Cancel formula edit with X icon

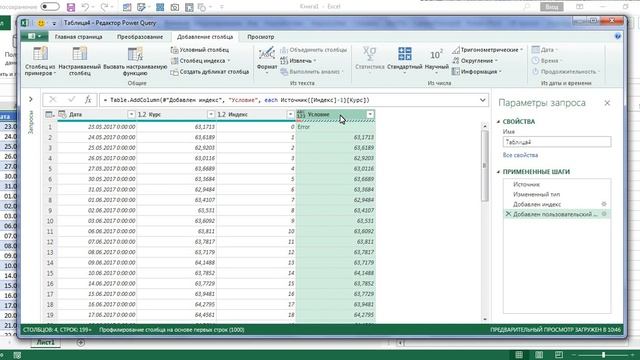coord(53,100)
